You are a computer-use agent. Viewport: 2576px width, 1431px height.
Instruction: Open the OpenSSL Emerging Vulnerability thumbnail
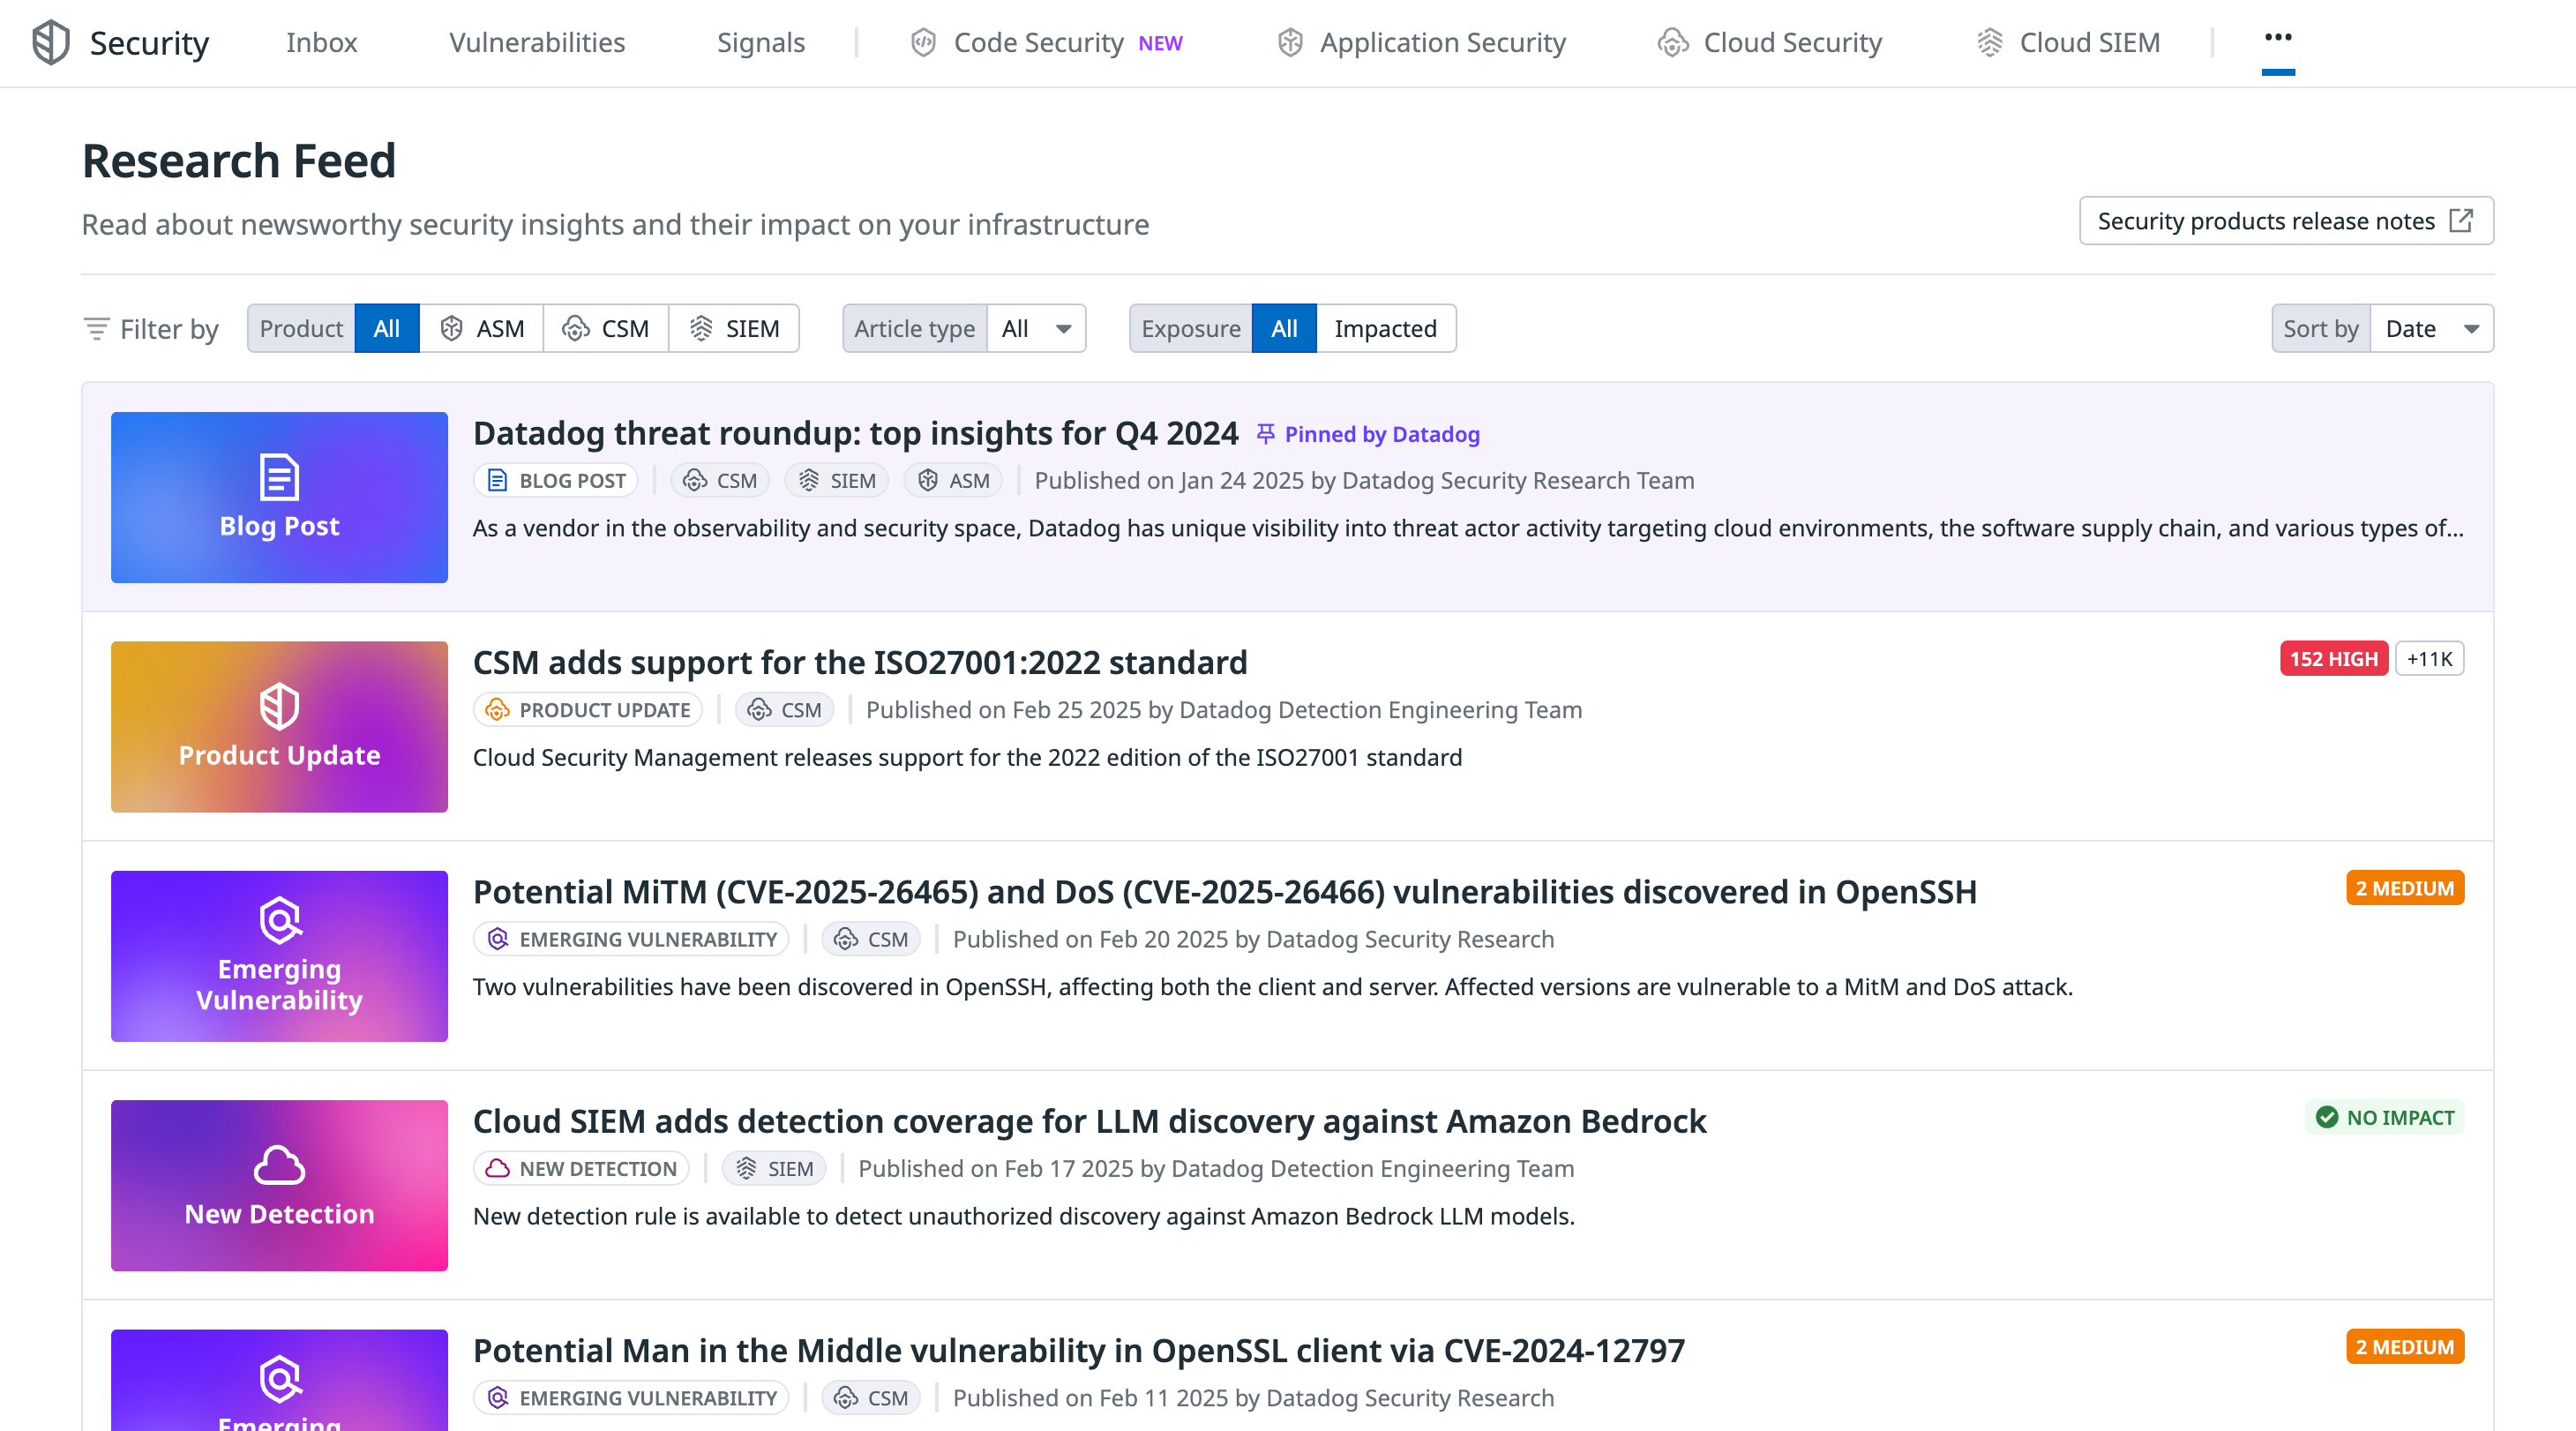point(279,1380)
